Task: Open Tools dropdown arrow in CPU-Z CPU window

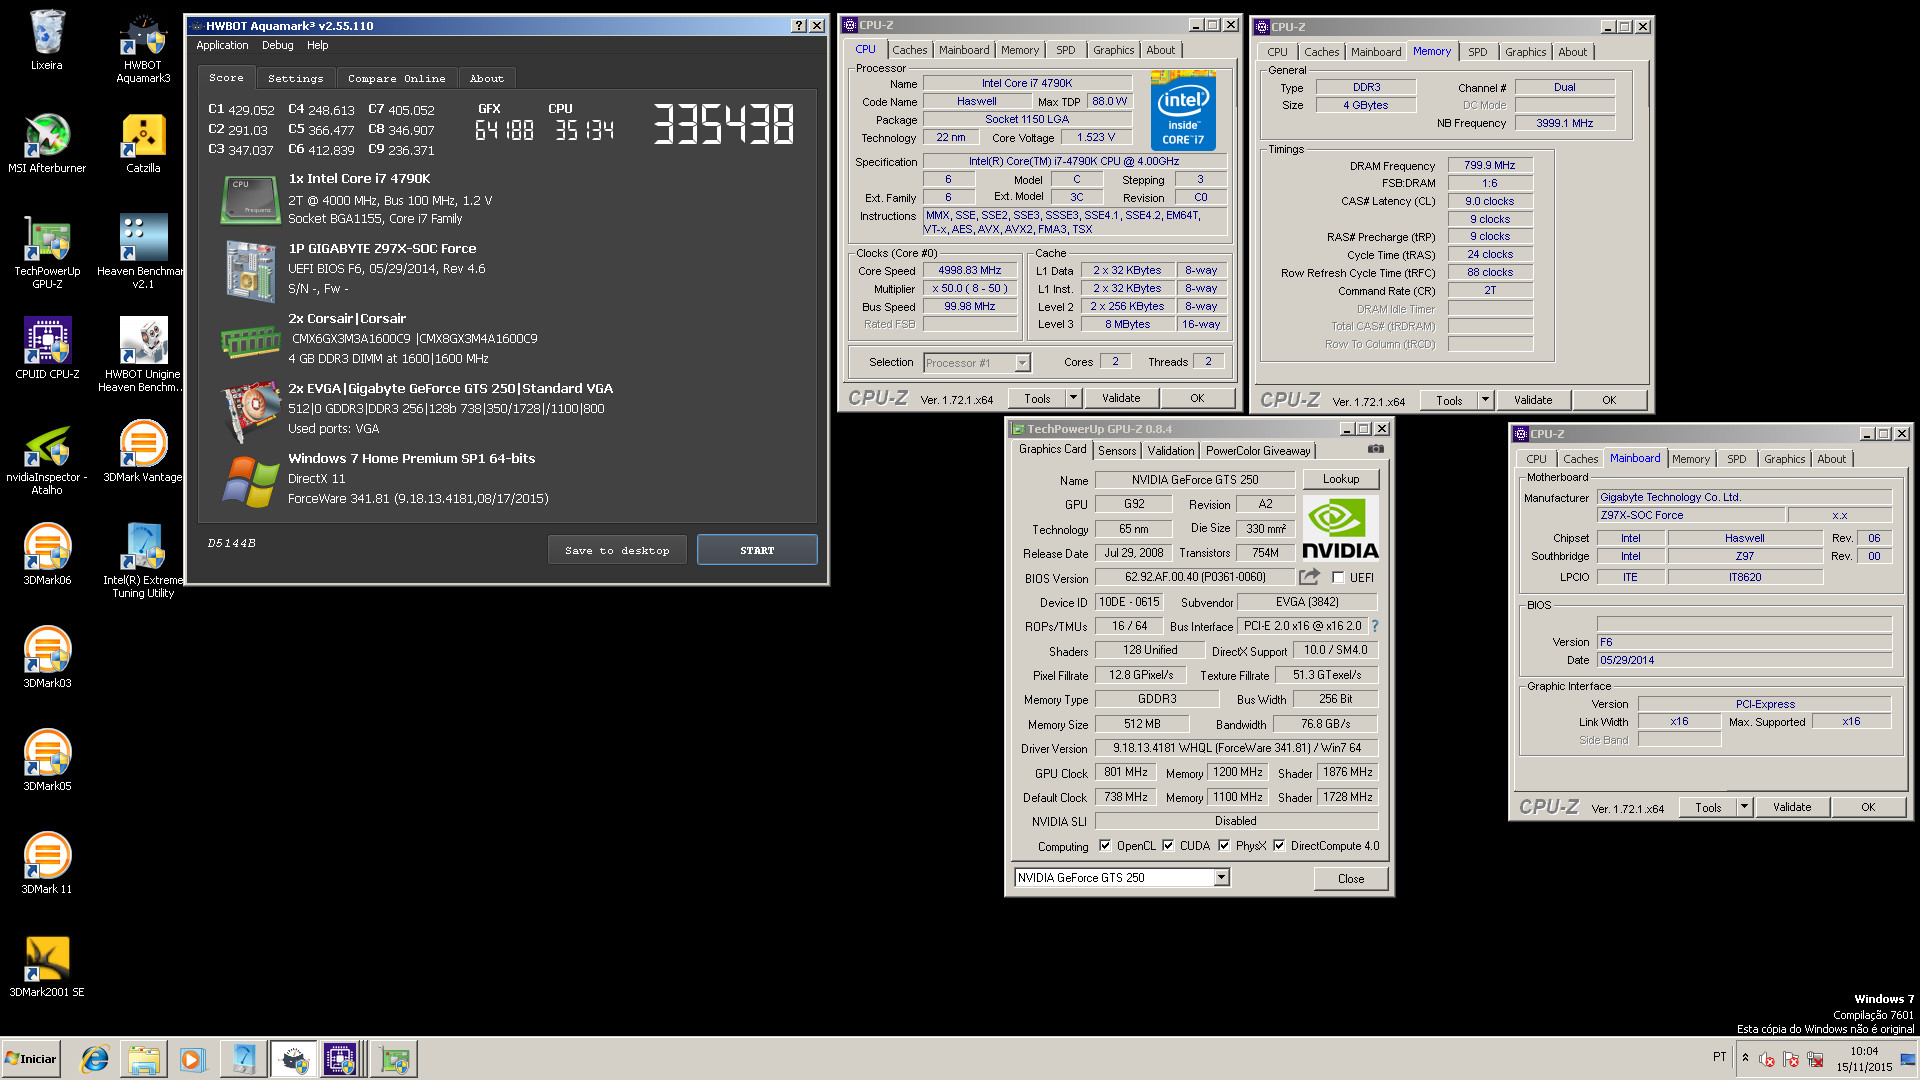Action: (x=1073, y=398)
